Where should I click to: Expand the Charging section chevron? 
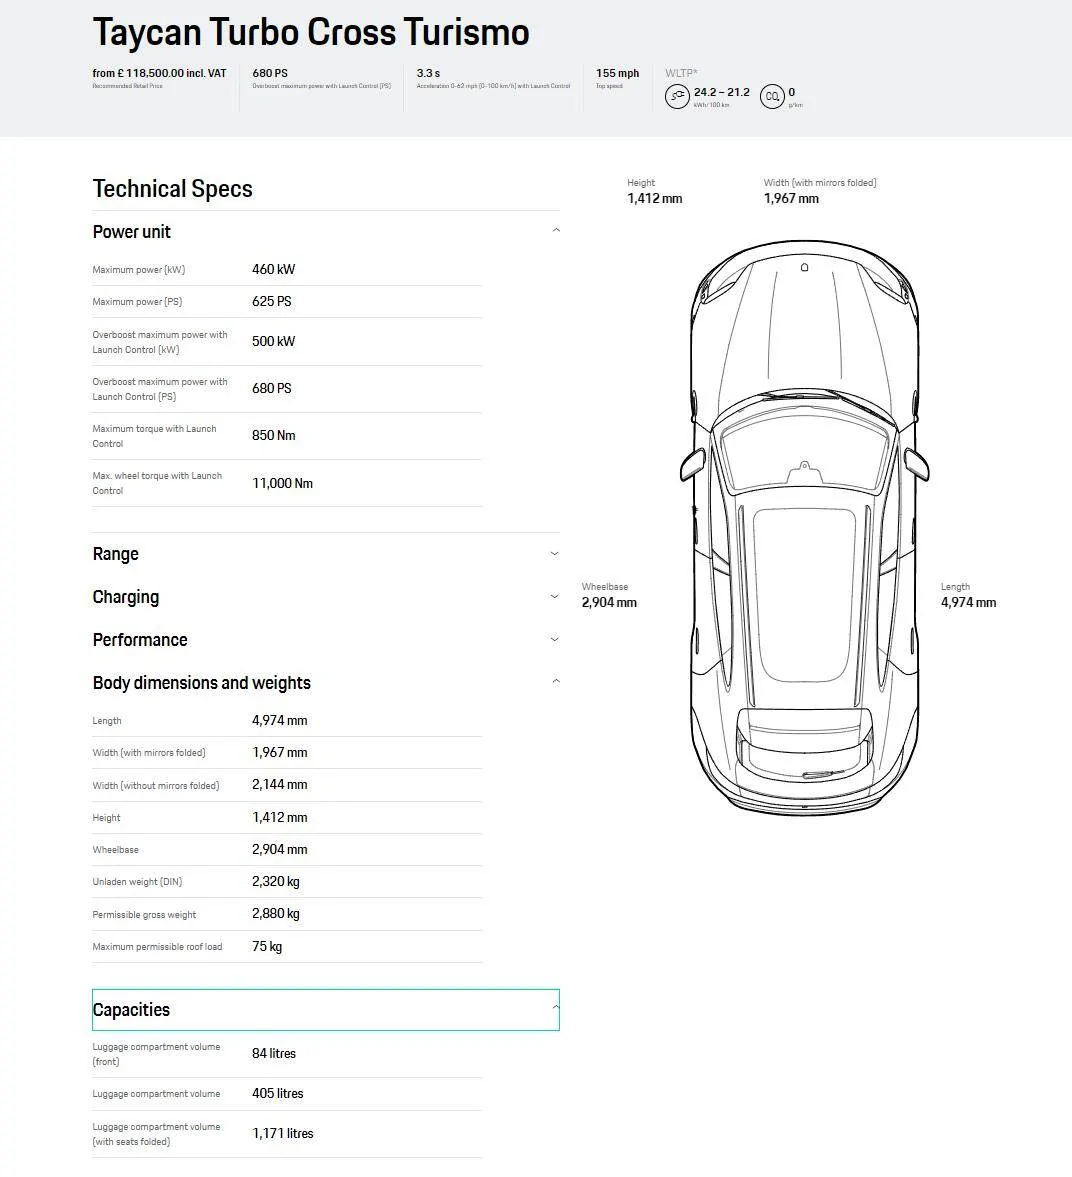pyautogui.click(x=555, y=597)
